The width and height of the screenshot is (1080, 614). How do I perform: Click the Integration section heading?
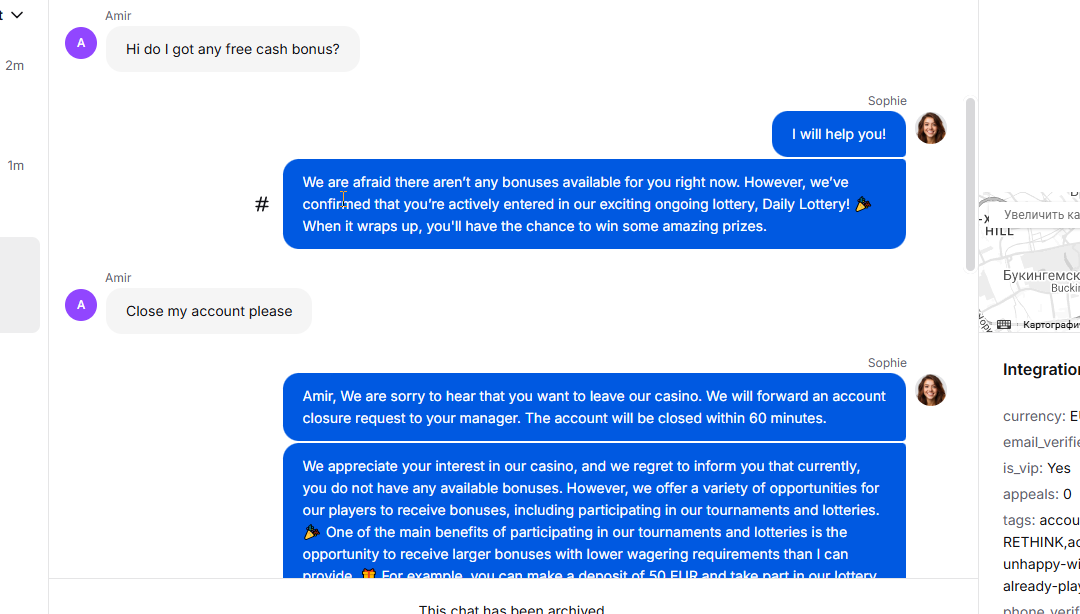click(1040, 370)
